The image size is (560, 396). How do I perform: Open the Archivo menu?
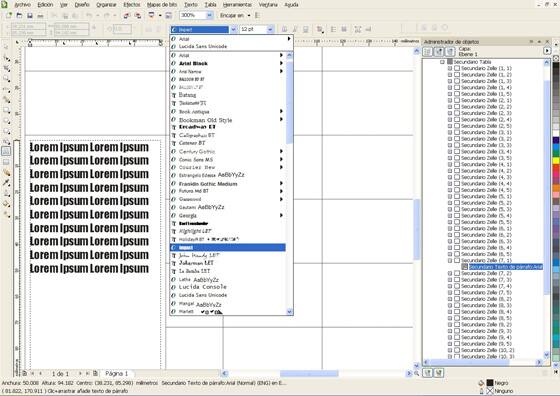point(22,5)
